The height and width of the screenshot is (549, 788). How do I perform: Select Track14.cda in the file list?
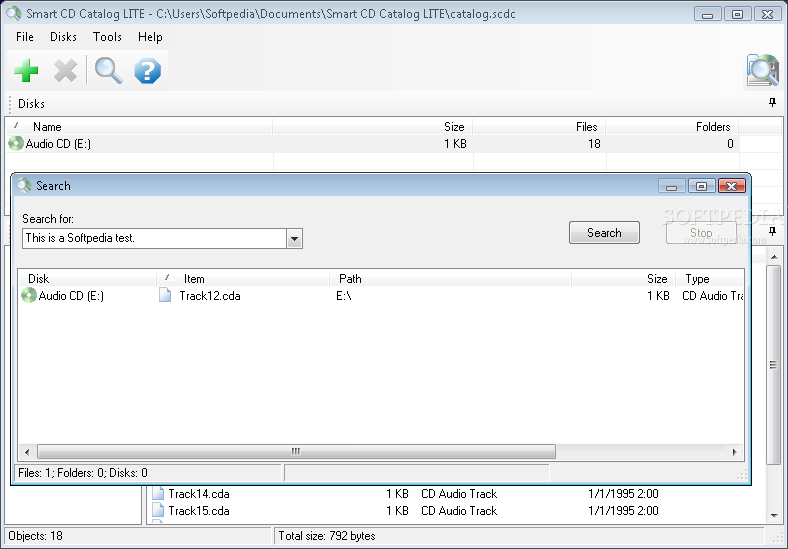(199, 494)
